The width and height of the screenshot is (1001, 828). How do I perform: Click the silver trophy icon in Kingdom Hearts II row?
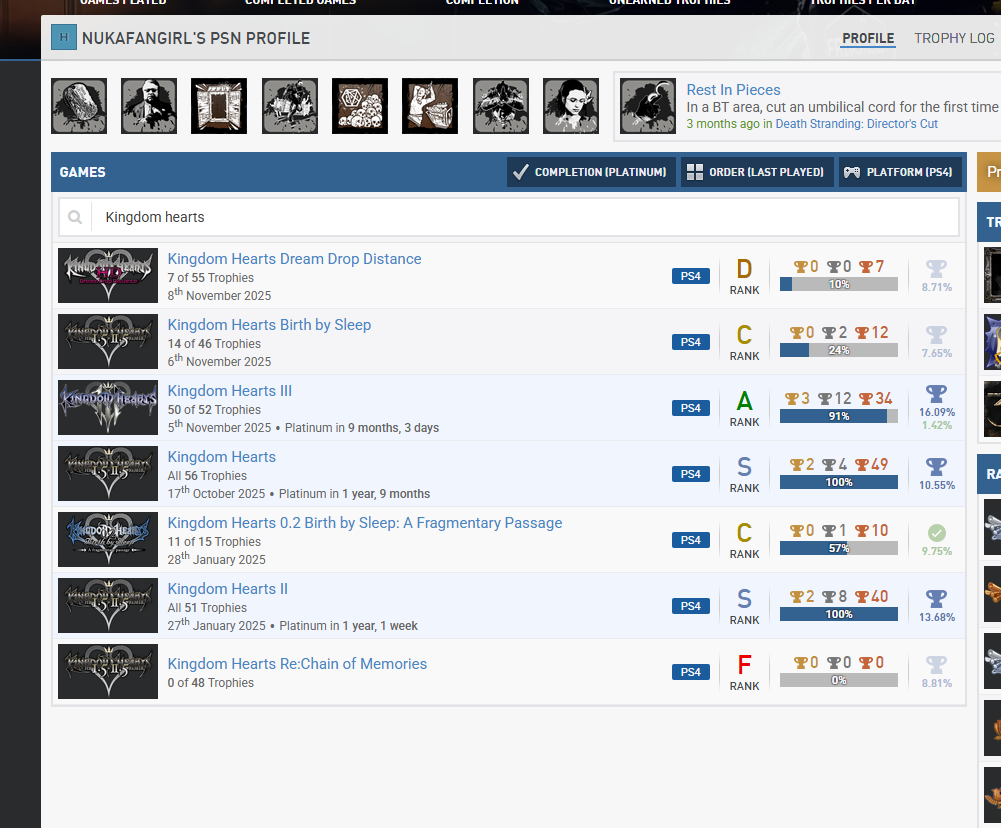(x=829, y=596)
